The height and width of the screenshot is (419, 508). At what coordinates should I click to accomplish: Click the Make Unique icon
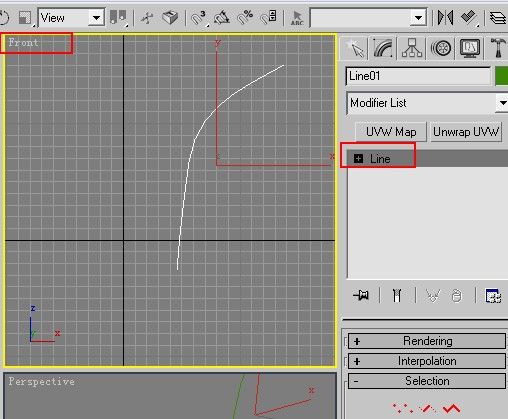coord(433,295)
